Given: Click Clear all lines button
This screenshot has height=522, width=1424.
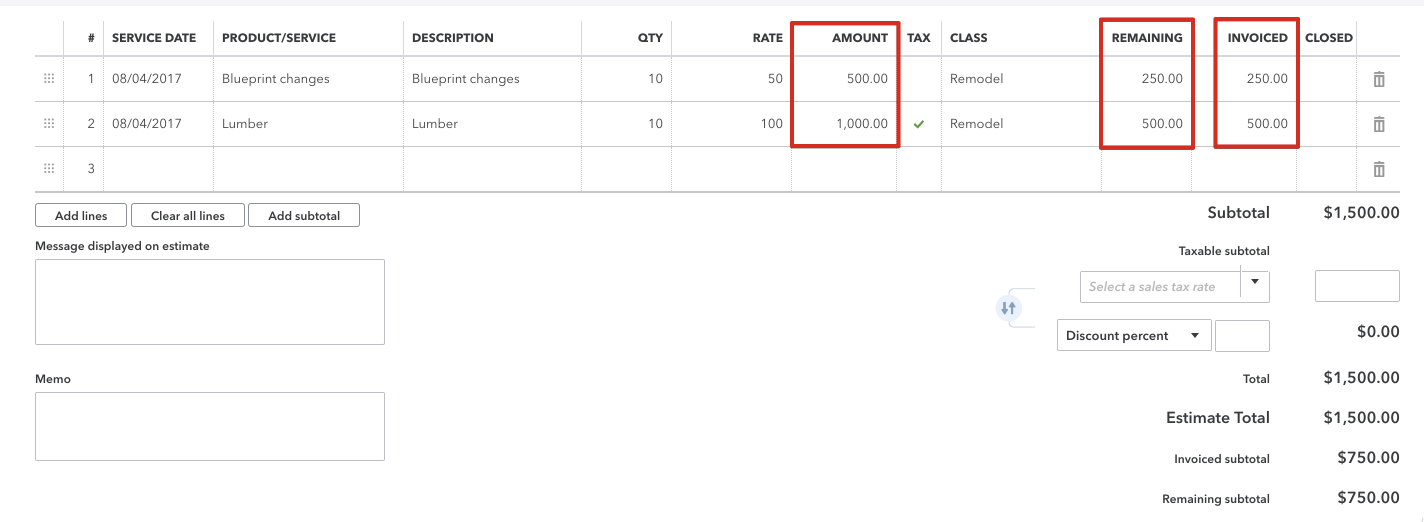Looking at the screenshot, I should pyautogui.click(x=188, y=215).
